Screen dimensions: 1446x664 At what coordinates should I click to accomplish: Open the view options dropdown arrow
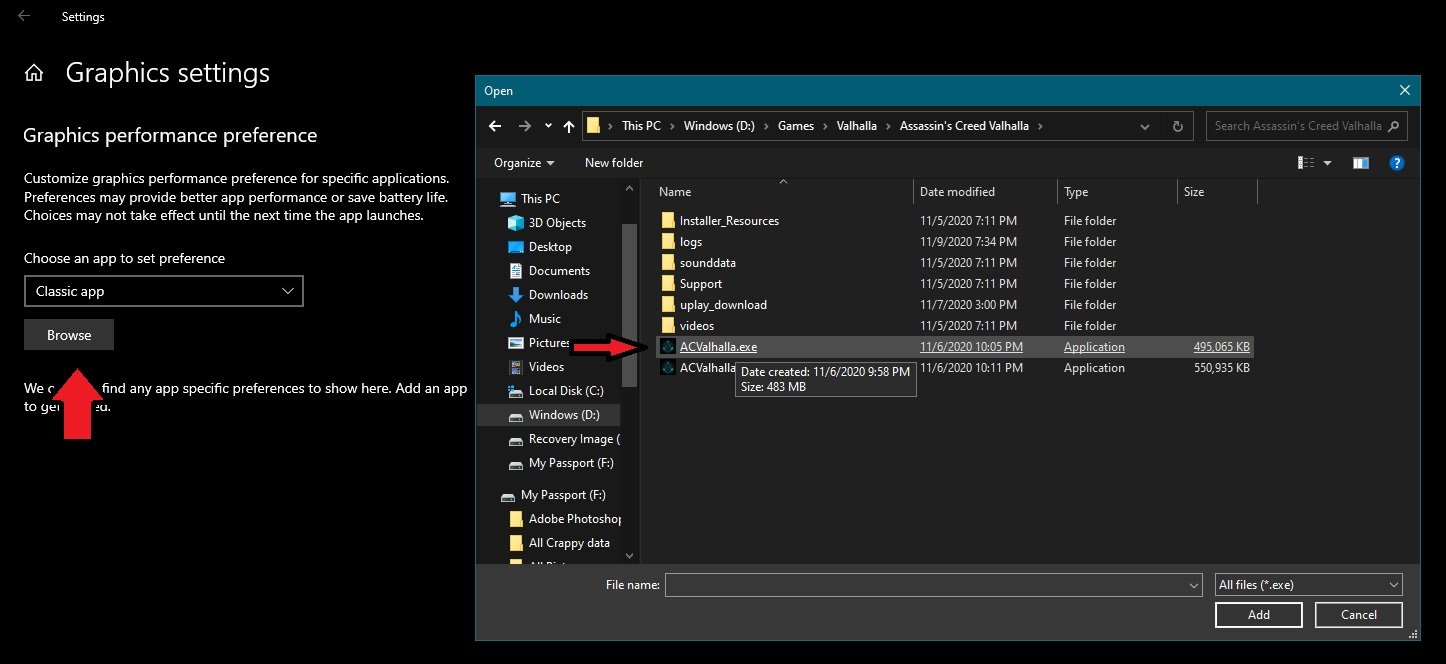(x=1328, y=163)
